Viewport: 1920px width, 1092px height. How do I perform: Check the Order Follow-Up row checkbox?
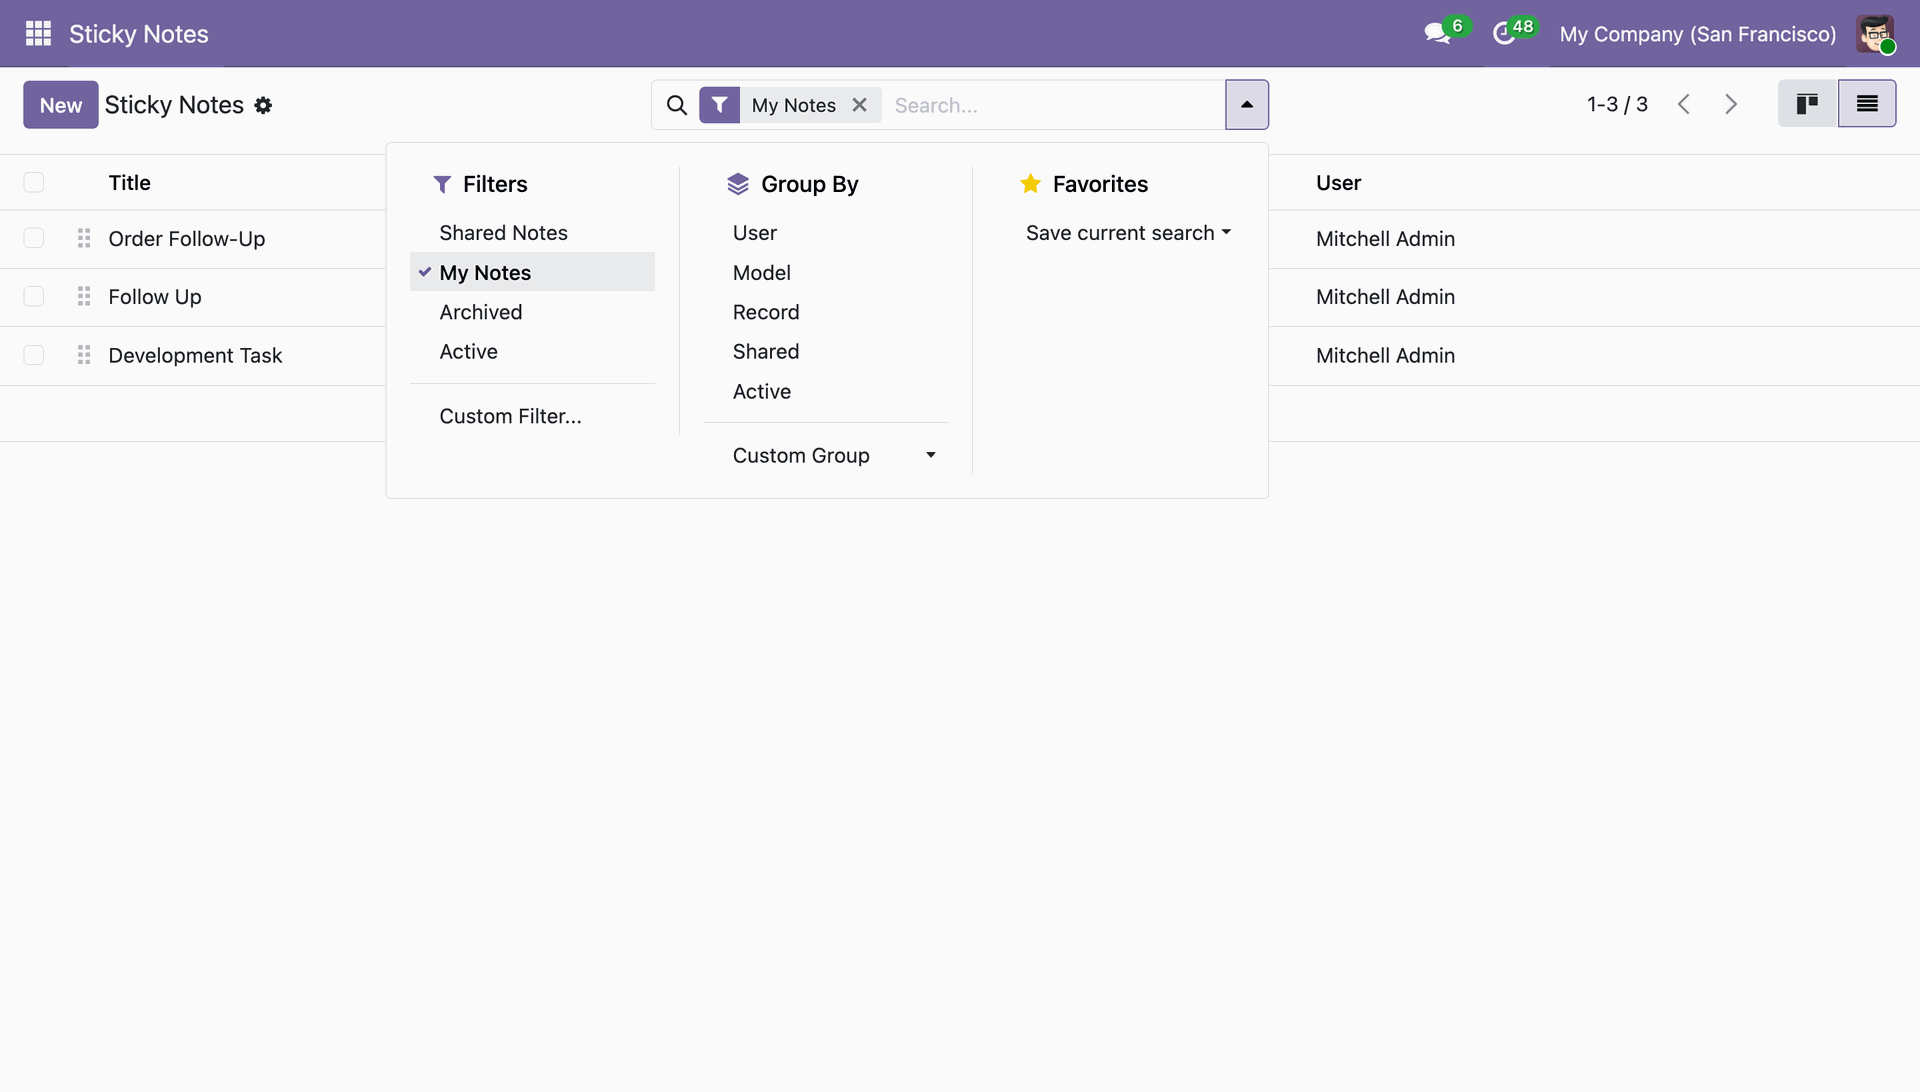point(34,239)
